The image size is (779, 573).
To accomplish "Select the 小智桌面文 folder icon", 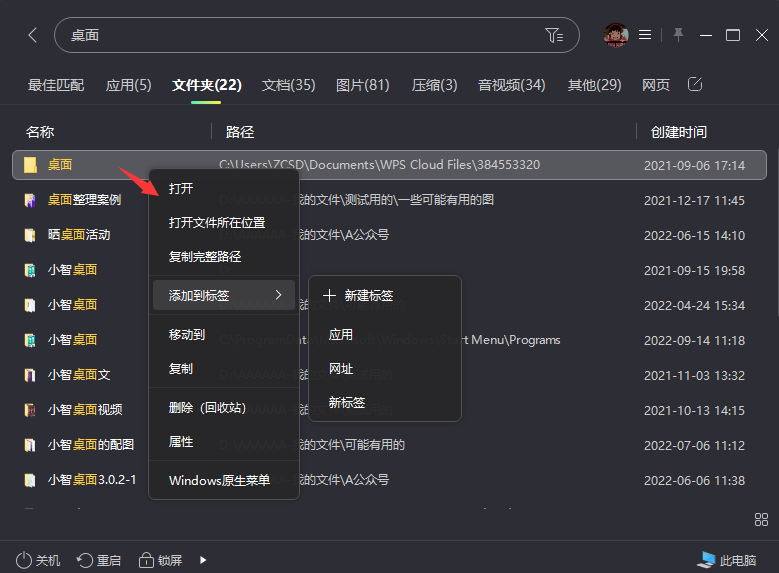I will tap(30, 375).
